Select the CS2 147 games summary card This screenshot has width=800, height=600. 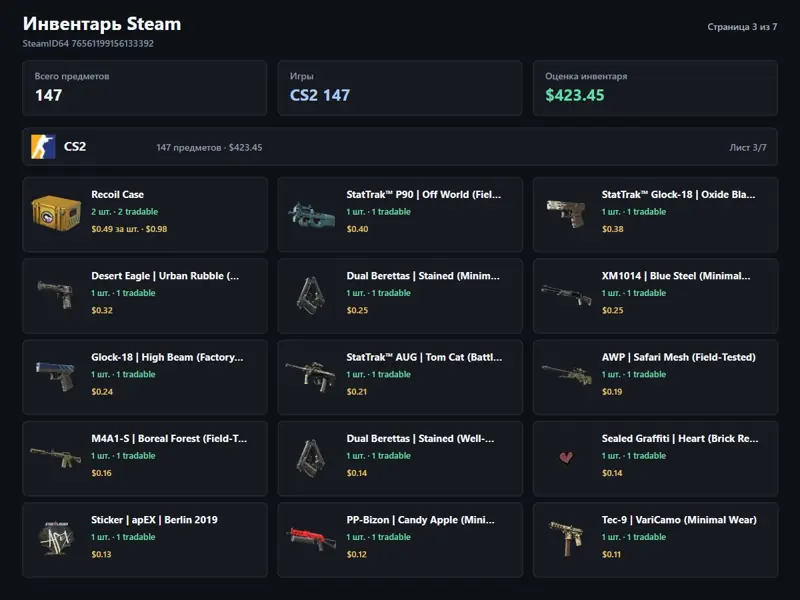point(400,88)
